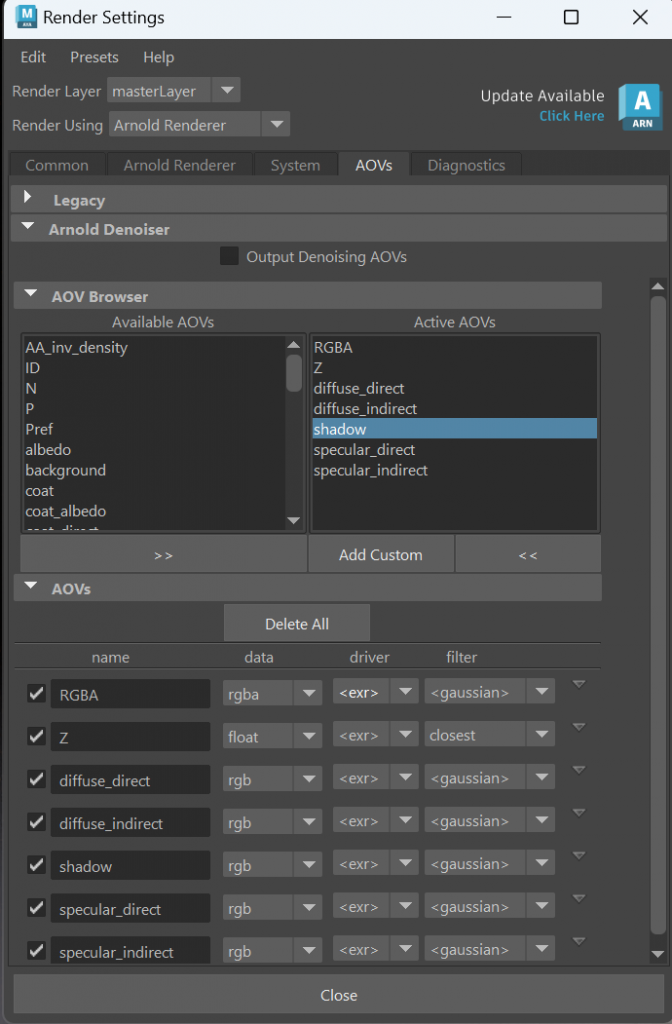Switch to the System tab
The image size is (672, 1024).
pyautogui.click(x=295, y=165)
